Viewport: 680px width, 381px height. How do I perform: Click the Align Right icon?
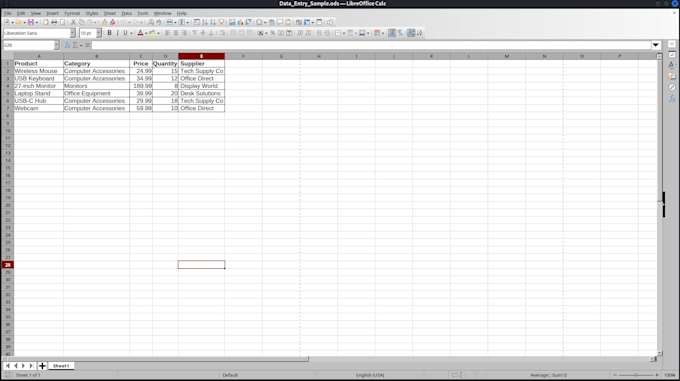click(x=184, y=33)
